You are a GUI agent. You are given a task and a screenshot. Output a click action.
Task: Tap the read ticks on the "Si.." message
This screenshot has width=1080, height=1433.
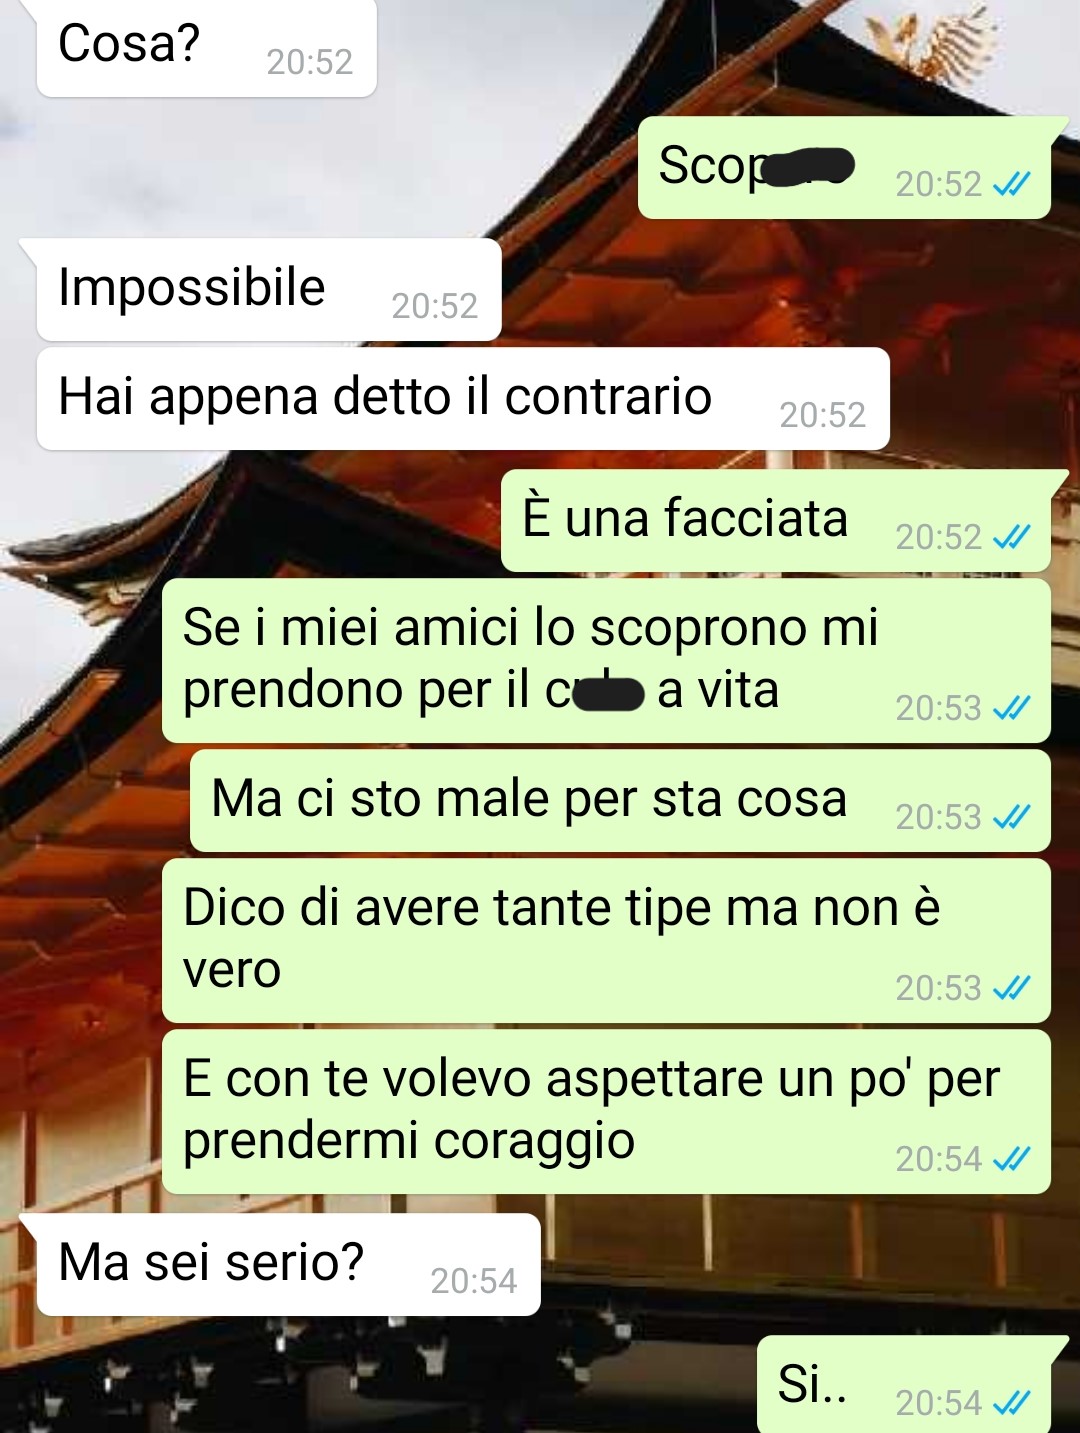1011,1404
